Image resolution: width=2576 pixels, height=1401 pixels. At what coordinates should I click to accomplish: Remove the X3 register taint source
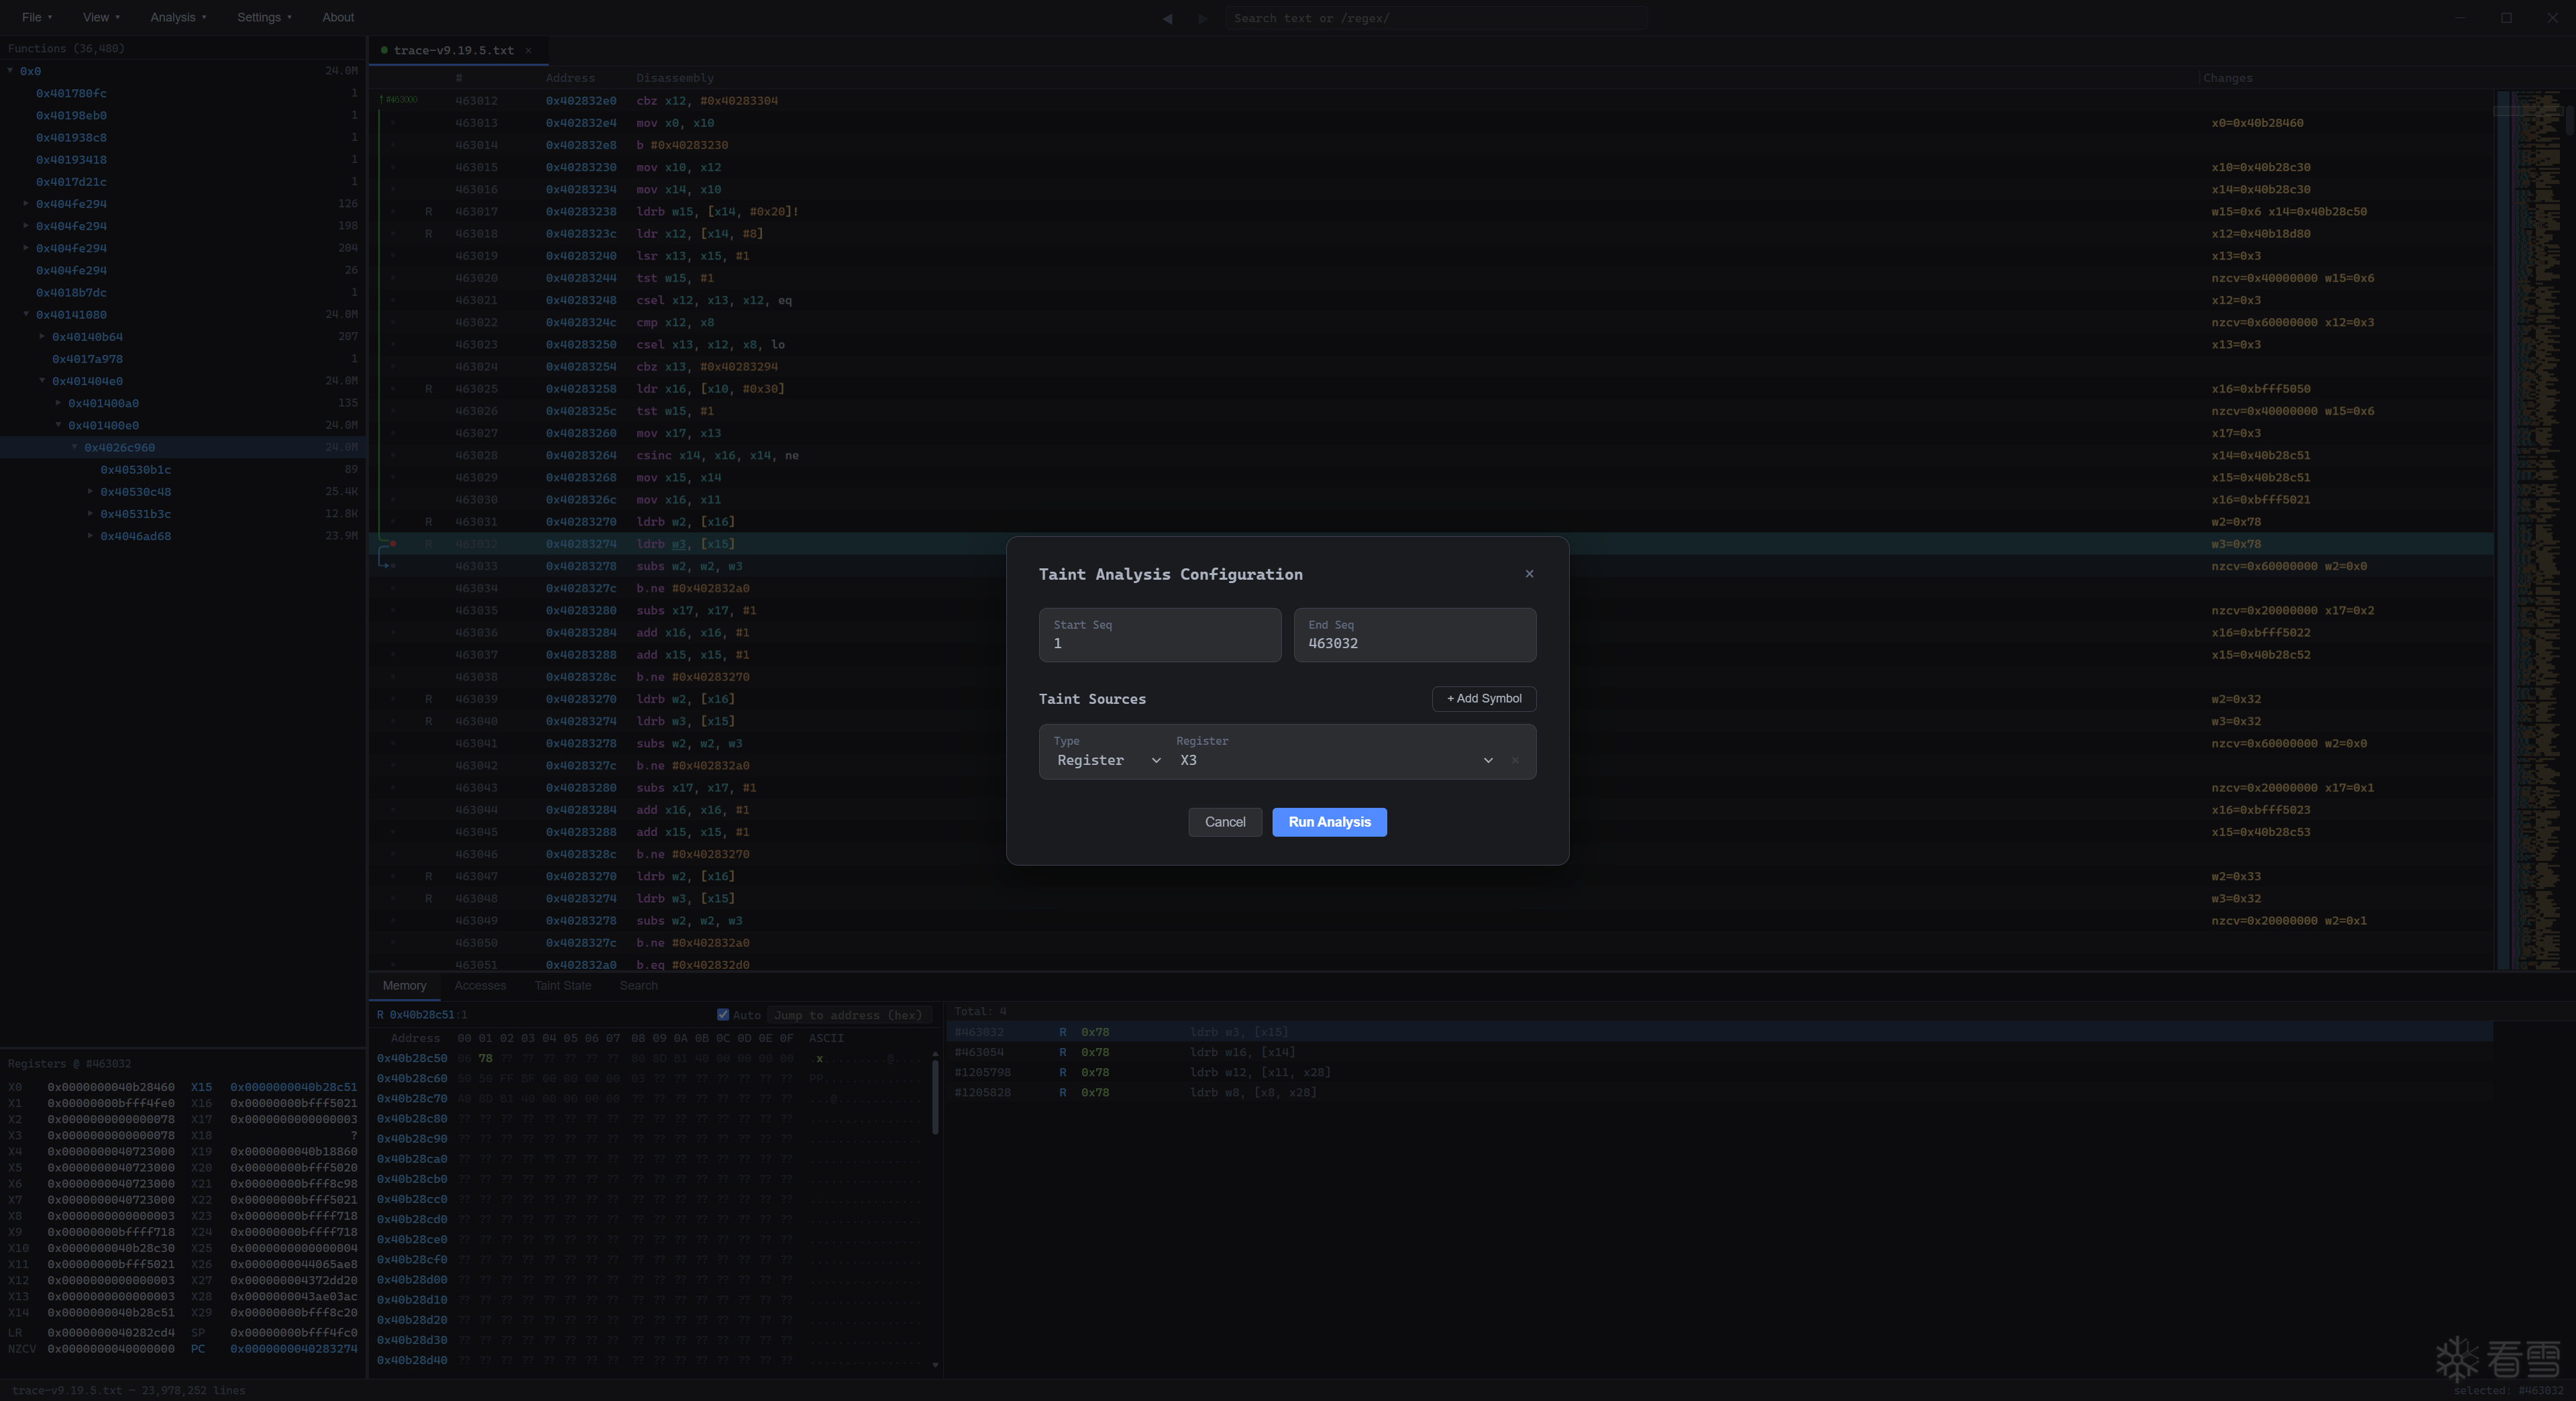click(x=1515, y=761)
